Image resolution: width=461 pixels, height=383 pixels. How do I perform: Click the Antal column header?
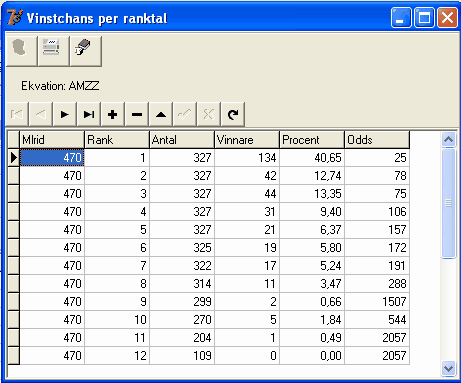182,140
